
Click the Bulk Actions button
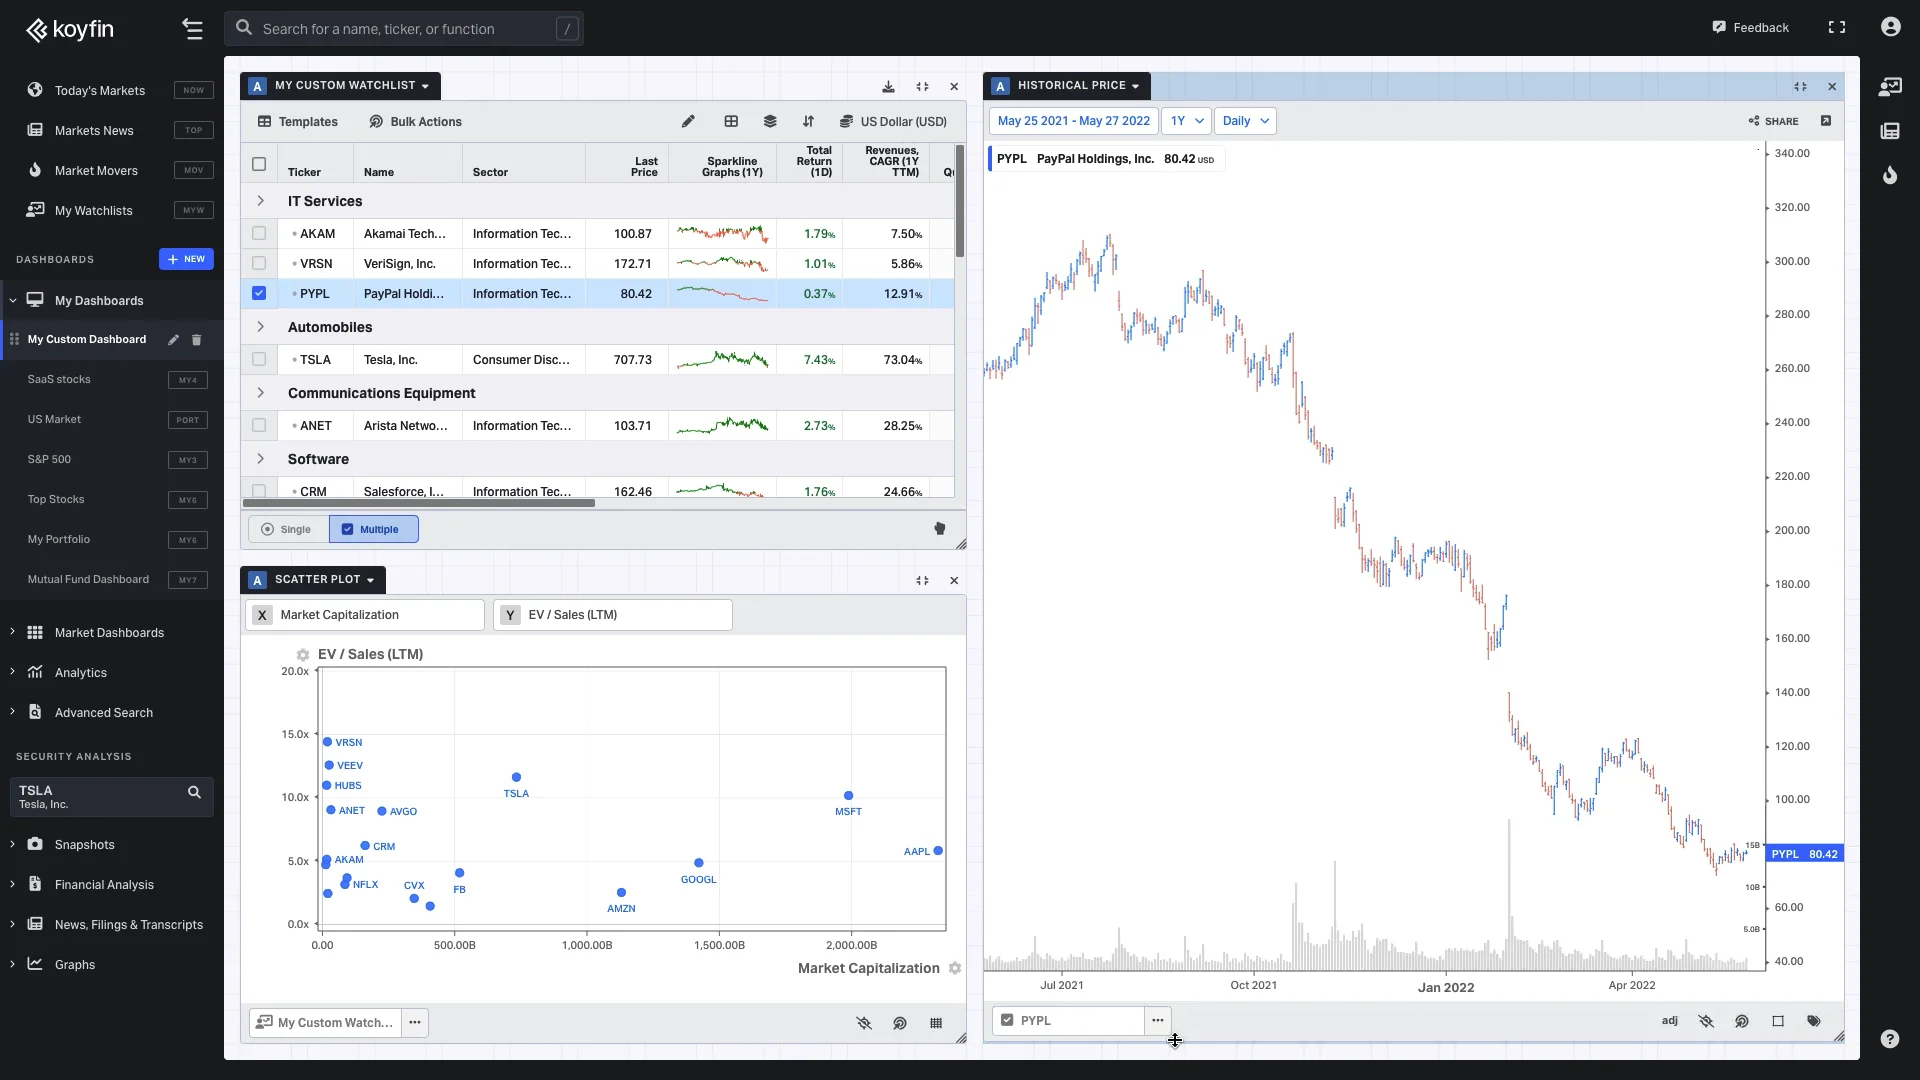coord(416,122)
